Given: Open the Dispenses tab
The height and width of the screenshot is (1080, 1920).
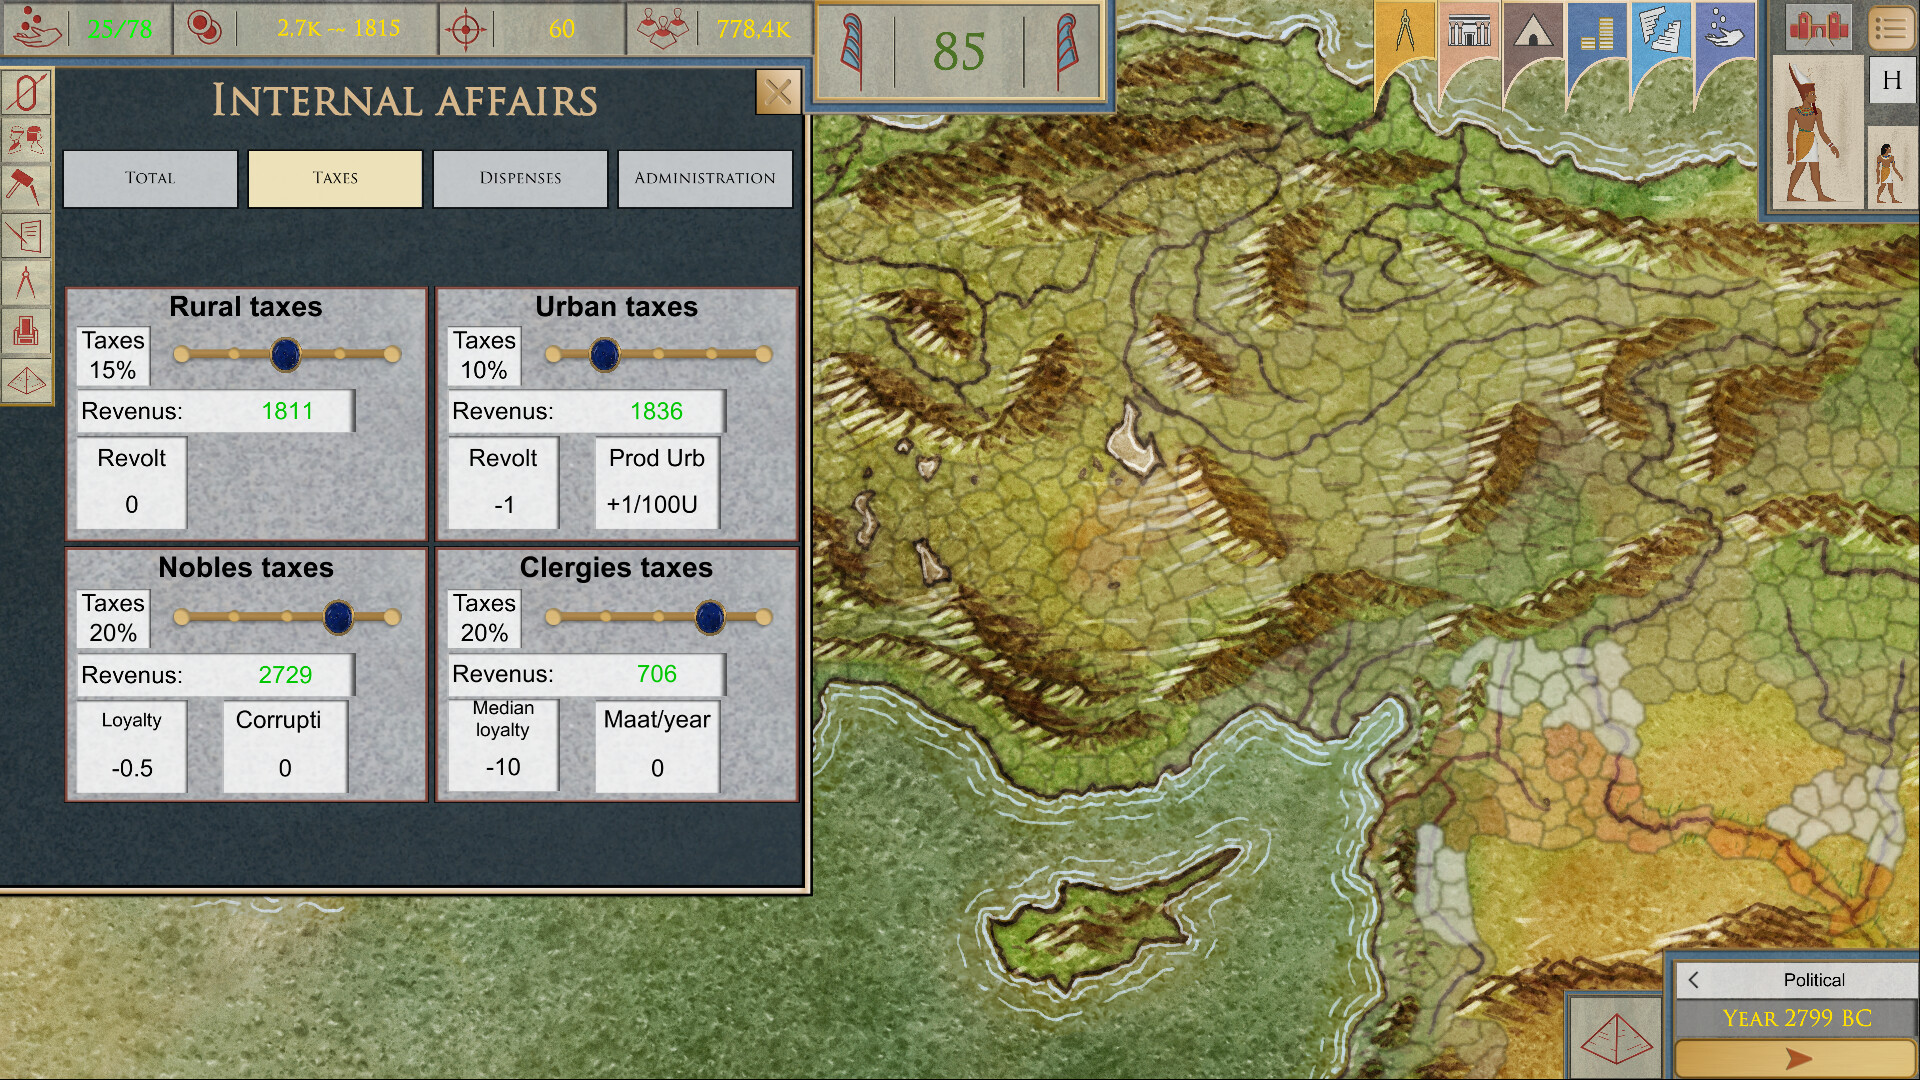Looking at the screenshot, I should pyautogui.click(x=520, y=178).
